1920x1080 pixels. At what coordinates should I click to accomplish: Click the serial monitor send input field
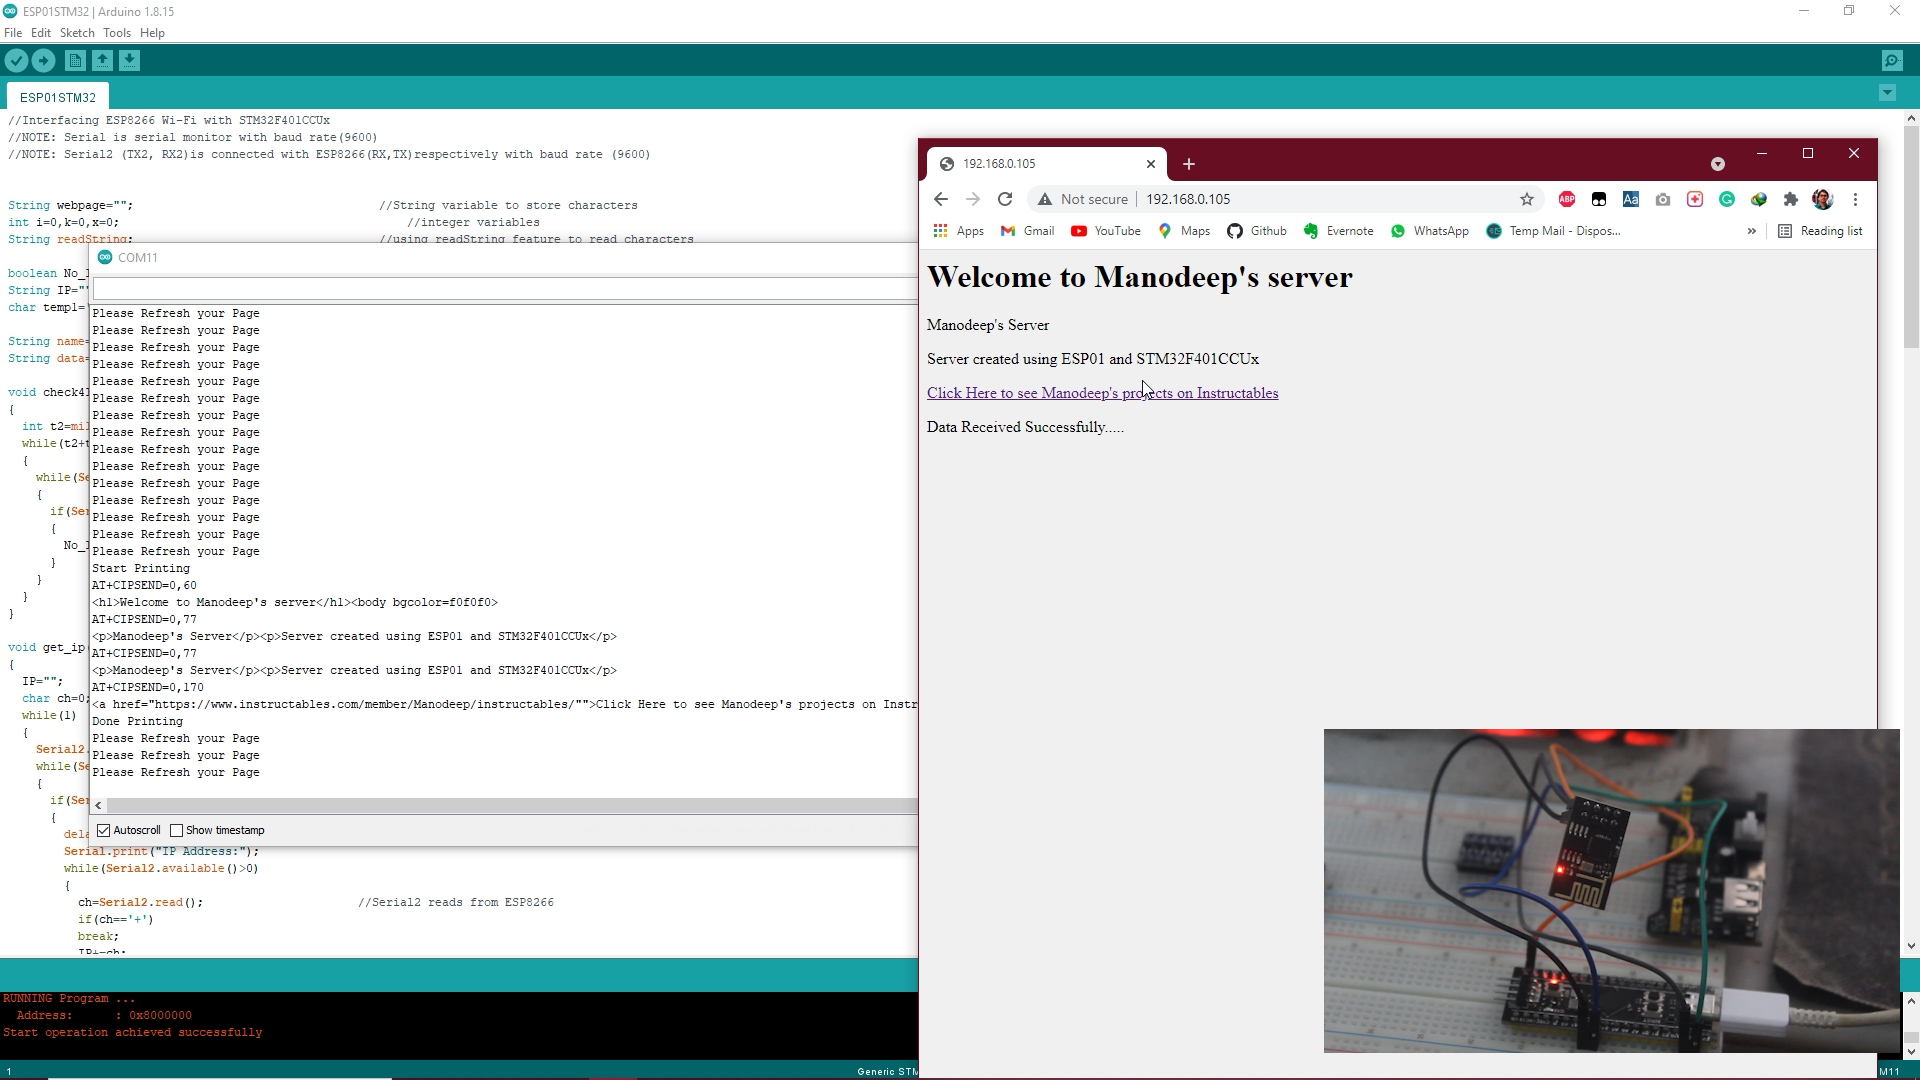pos(505,289)
